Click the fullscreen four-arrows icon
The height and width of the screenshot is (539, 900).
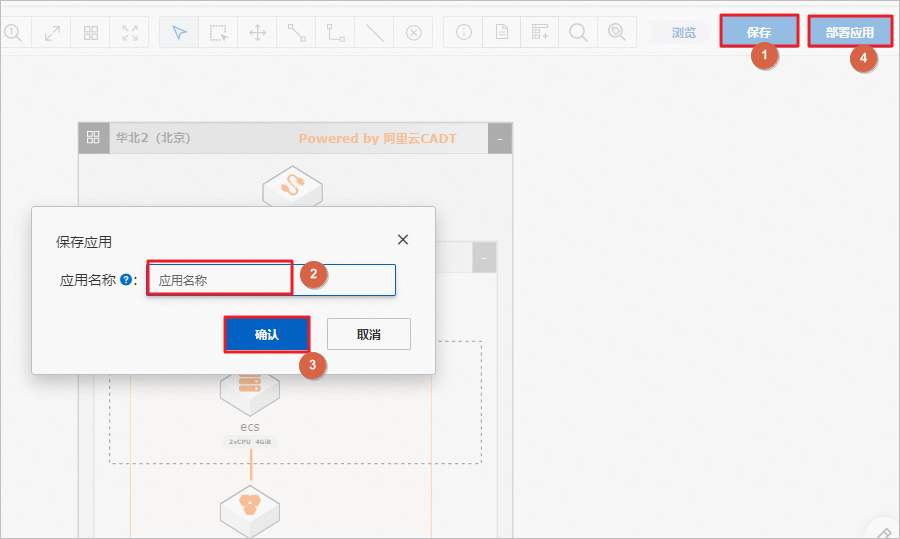pos(130,33)
